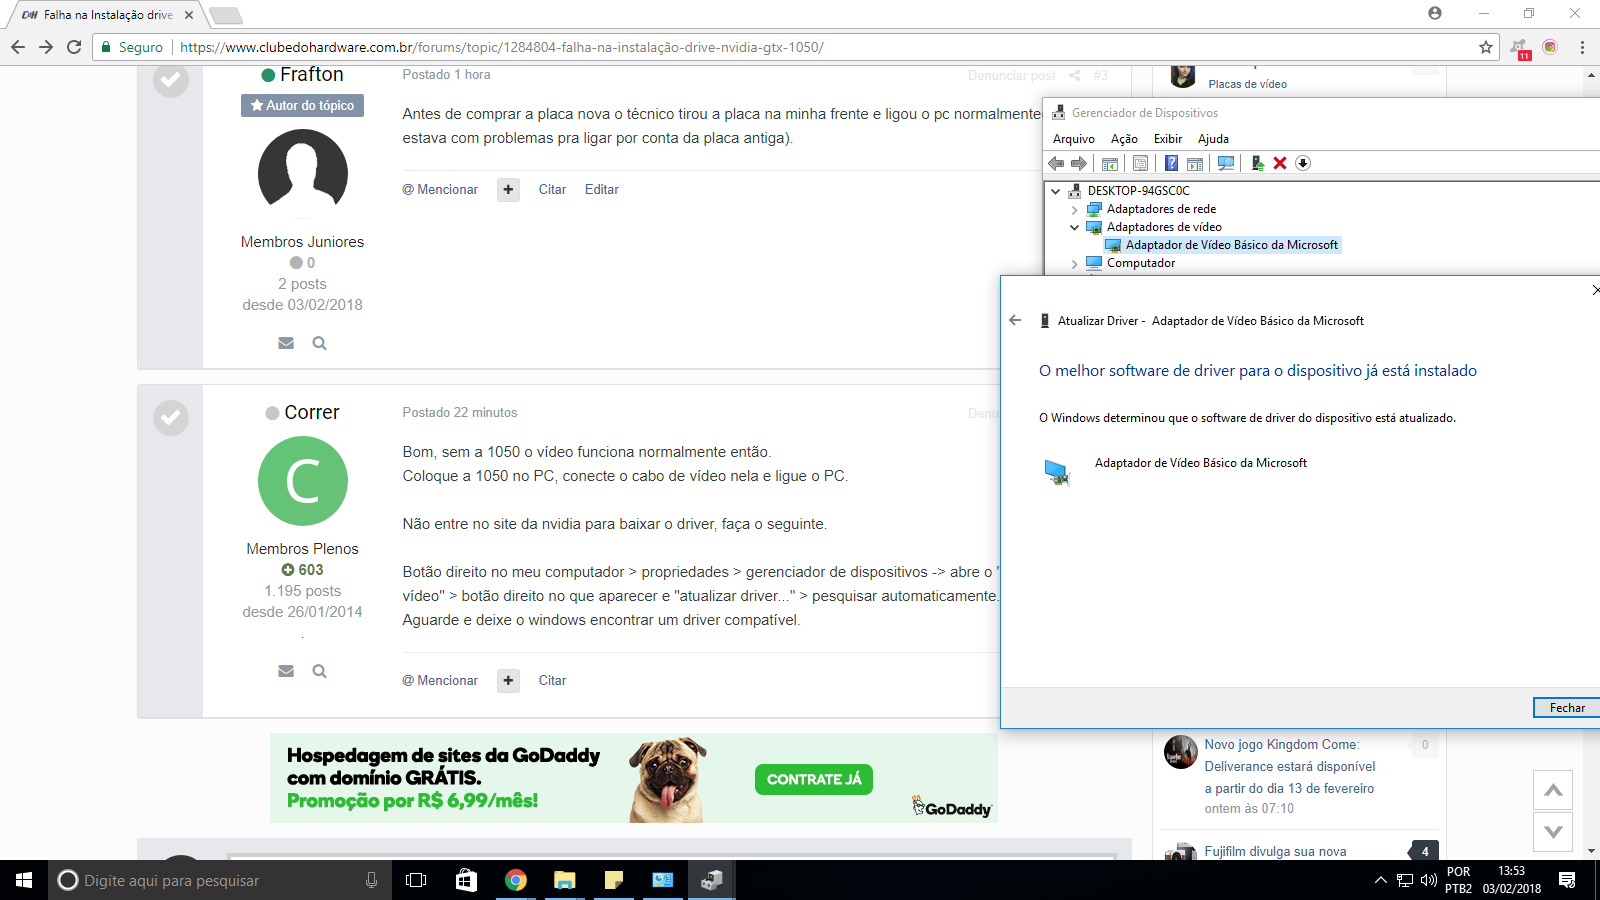This screenshot has height=900, width=1600.
Task: Collapse Adaptadores de vídeo node
Action: (1074, 227)
